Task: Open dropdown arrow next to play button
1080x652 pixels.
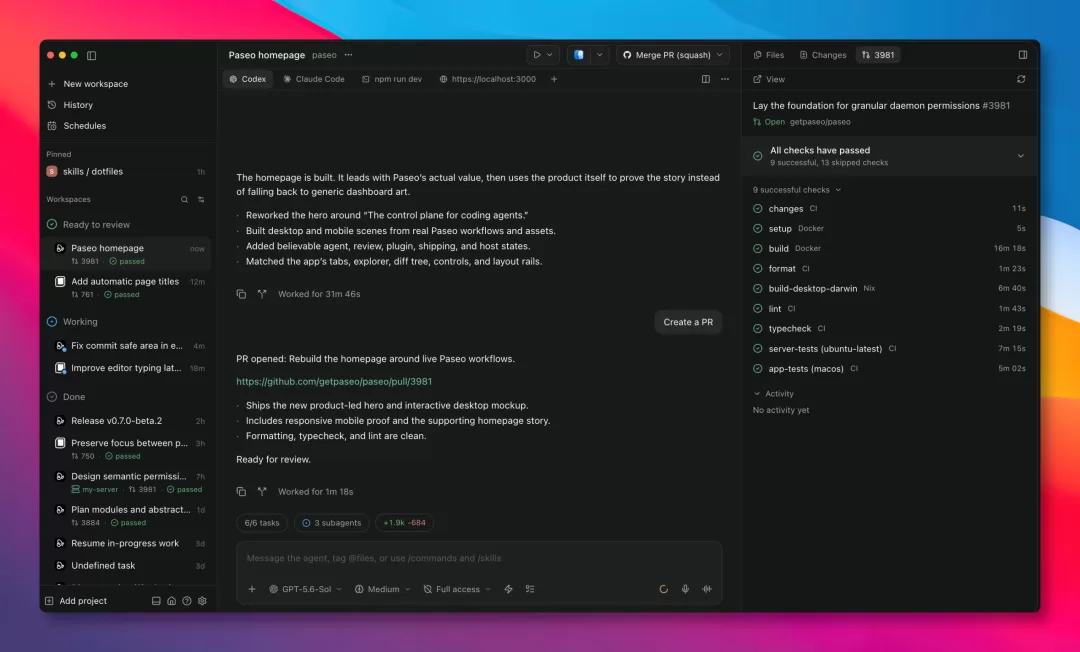Action: (x=550, y=55)
